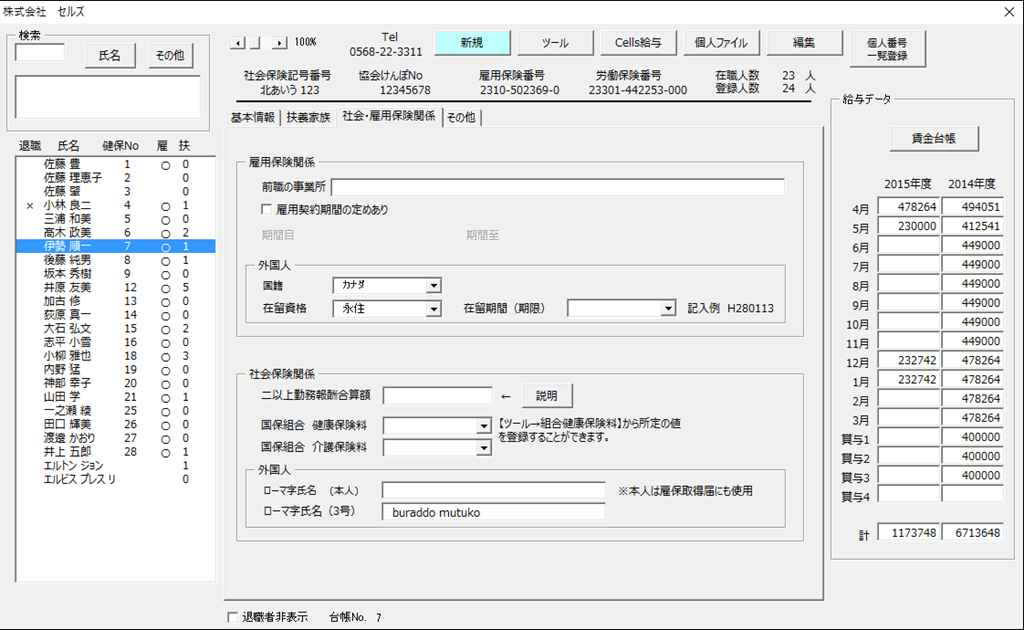The image size is (1024, 630).
Task: Enable the 雇用契約期間の定めあり checkbox
Action: [267, 210]
